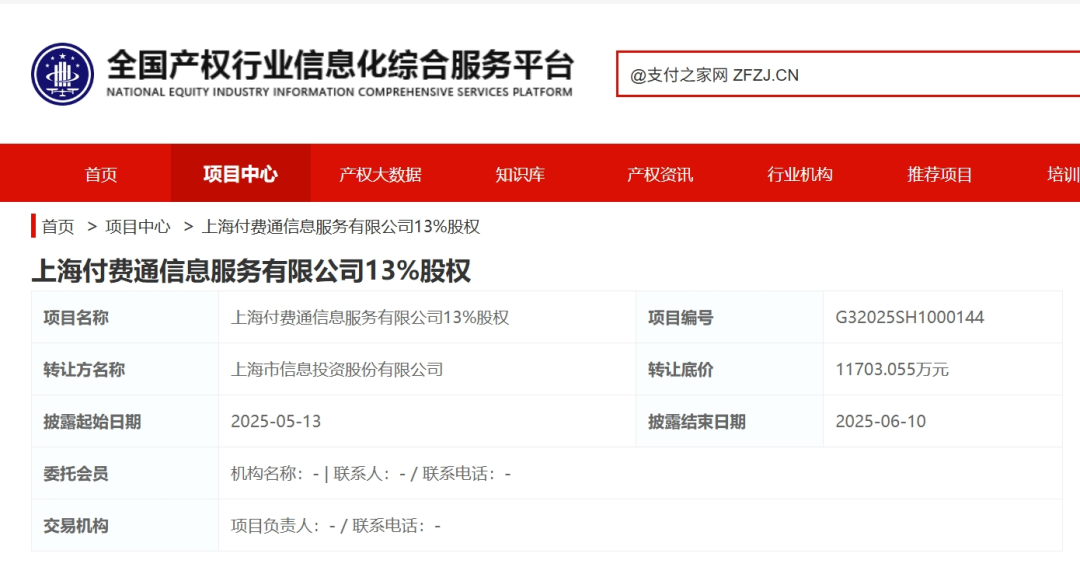Open the 推荐项目 navigation tab

click(x=939, y=174)
